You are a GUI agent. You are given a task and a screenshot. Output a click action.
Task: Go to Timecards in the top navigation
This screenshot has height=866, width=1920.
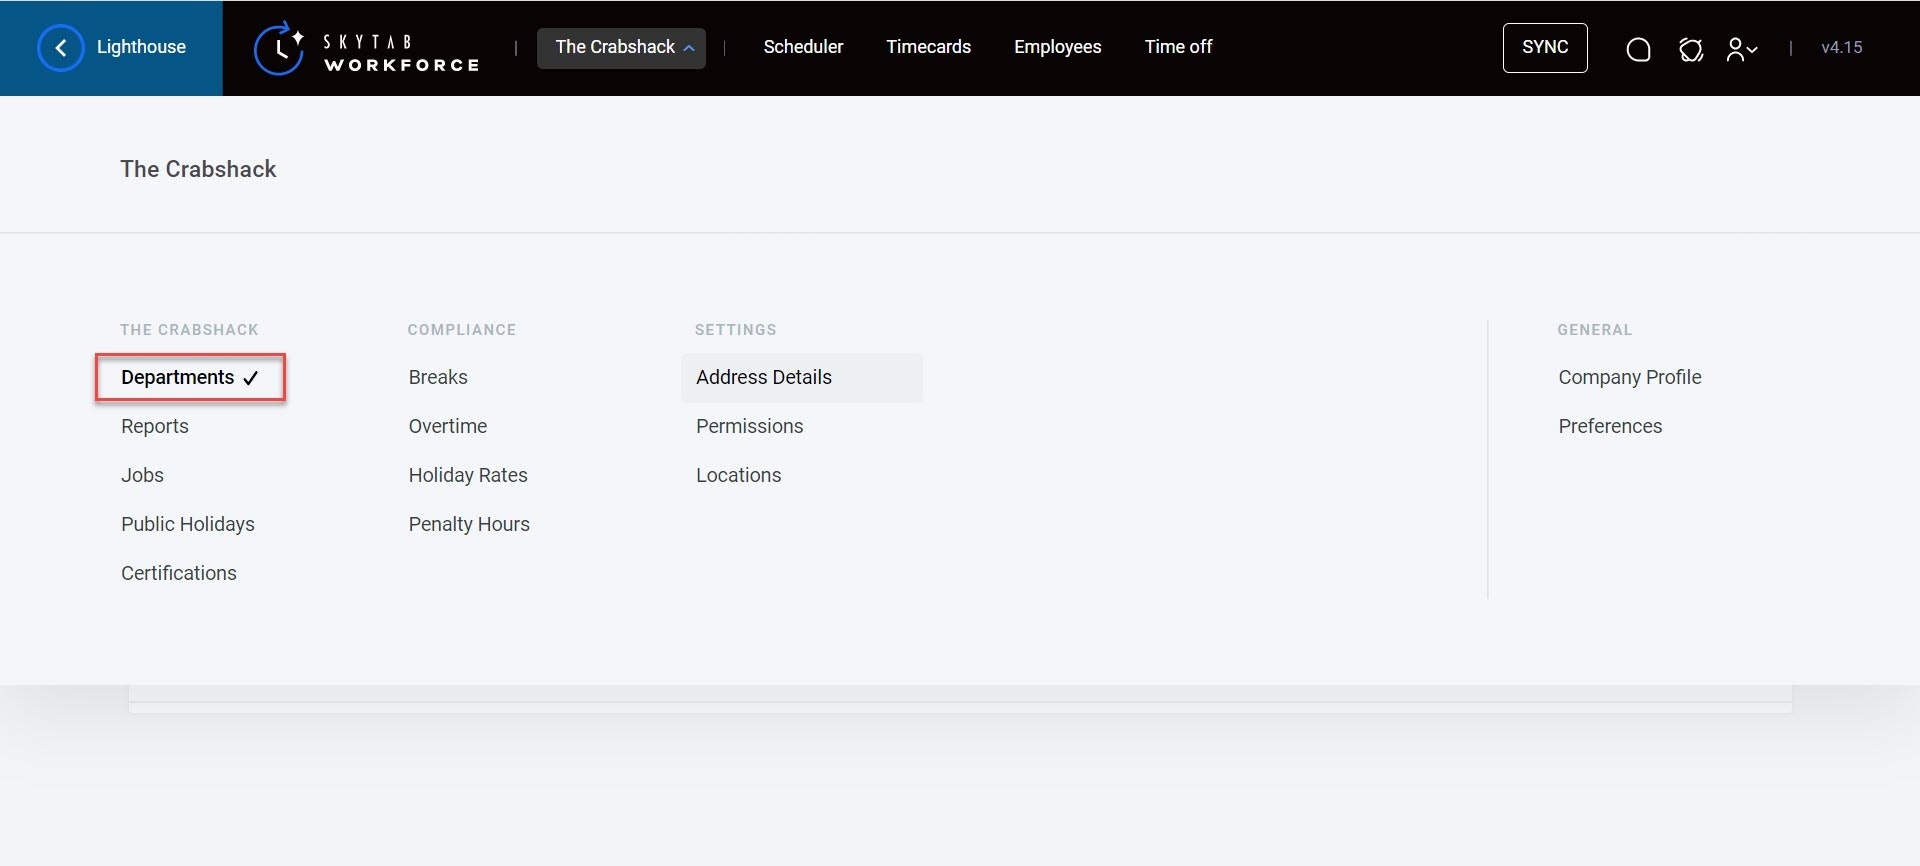click(x=928, y=47)
